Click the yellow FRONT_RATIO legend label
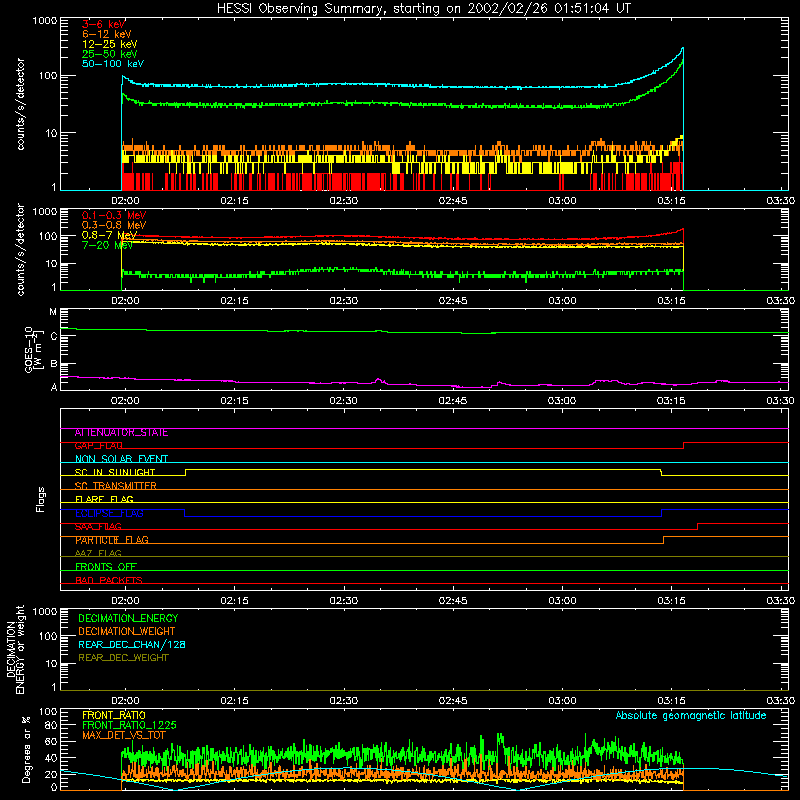This screenshot has width=800, height=800. pyautogui.click(x=114, y=715)
